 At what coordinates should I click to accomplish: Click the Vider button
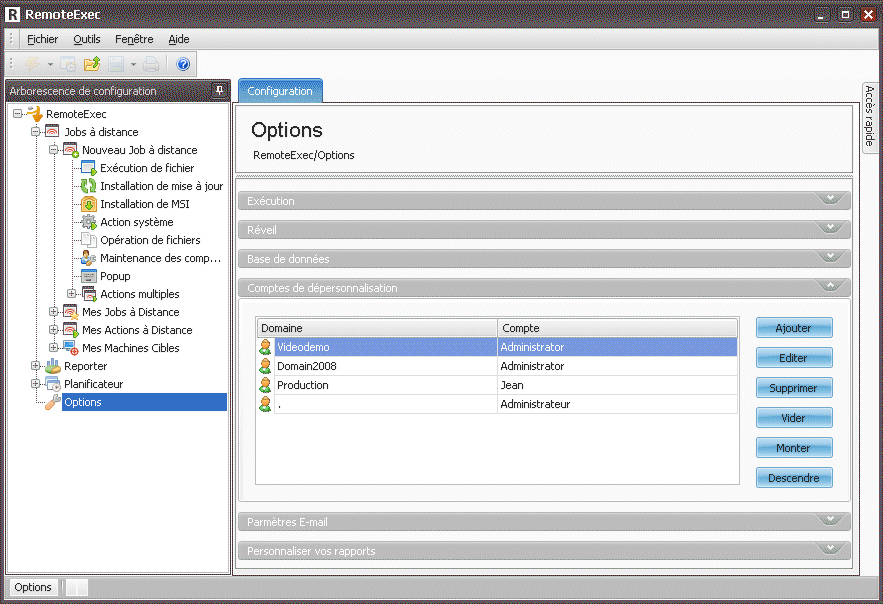click(794, 418)
